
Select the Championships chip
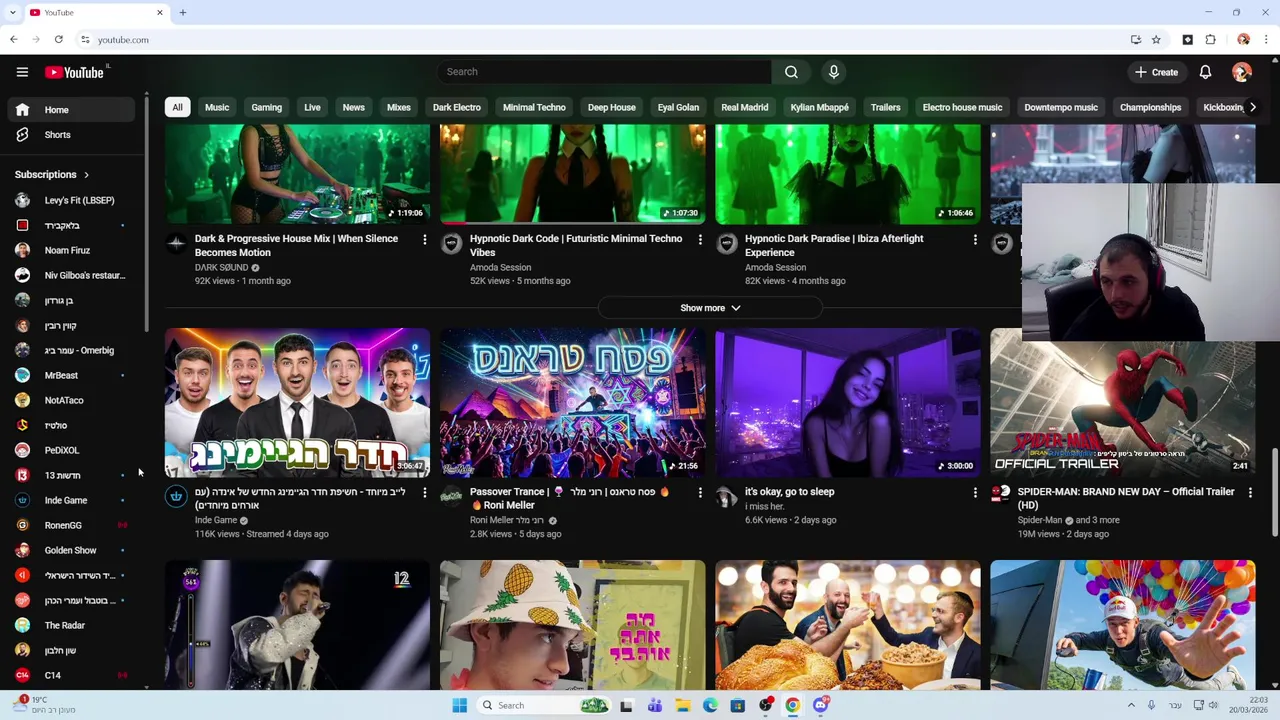(1150, 107)
